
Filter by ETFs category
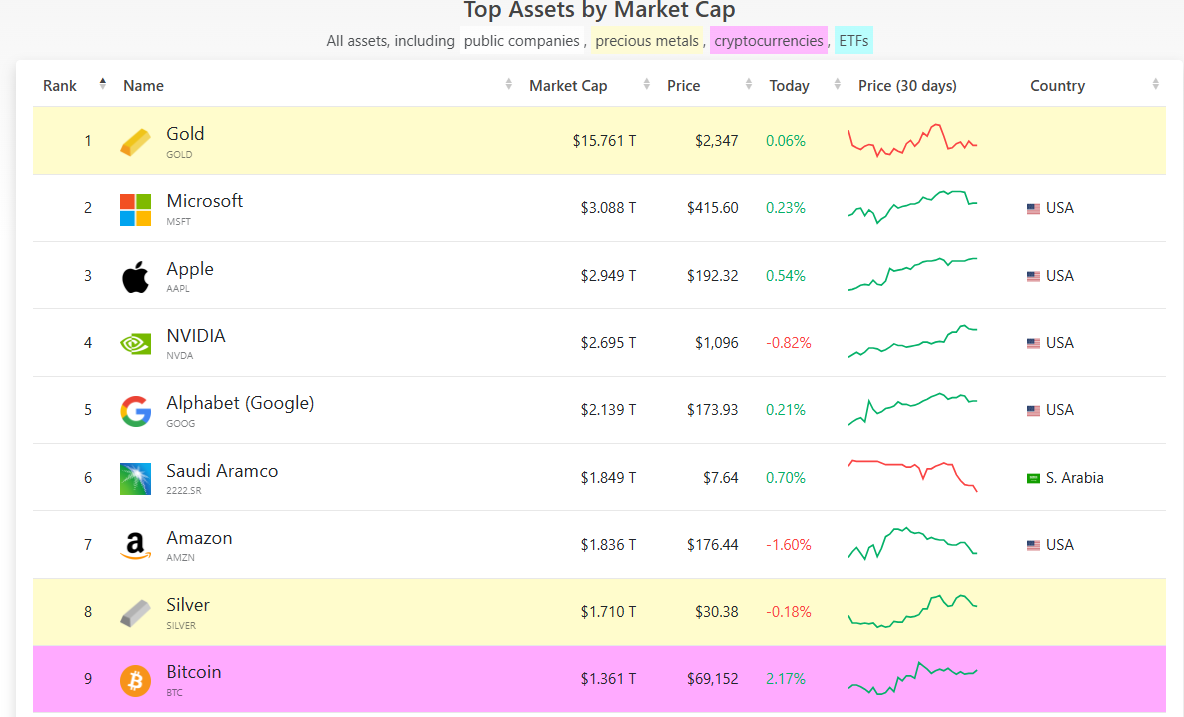[854, 41]
